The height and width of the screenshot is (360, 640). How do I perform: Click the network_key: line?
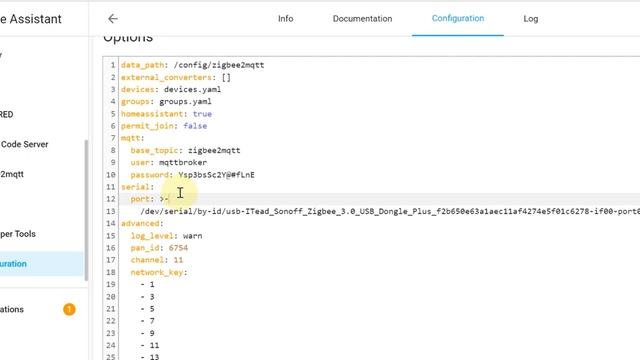point(159,272)
